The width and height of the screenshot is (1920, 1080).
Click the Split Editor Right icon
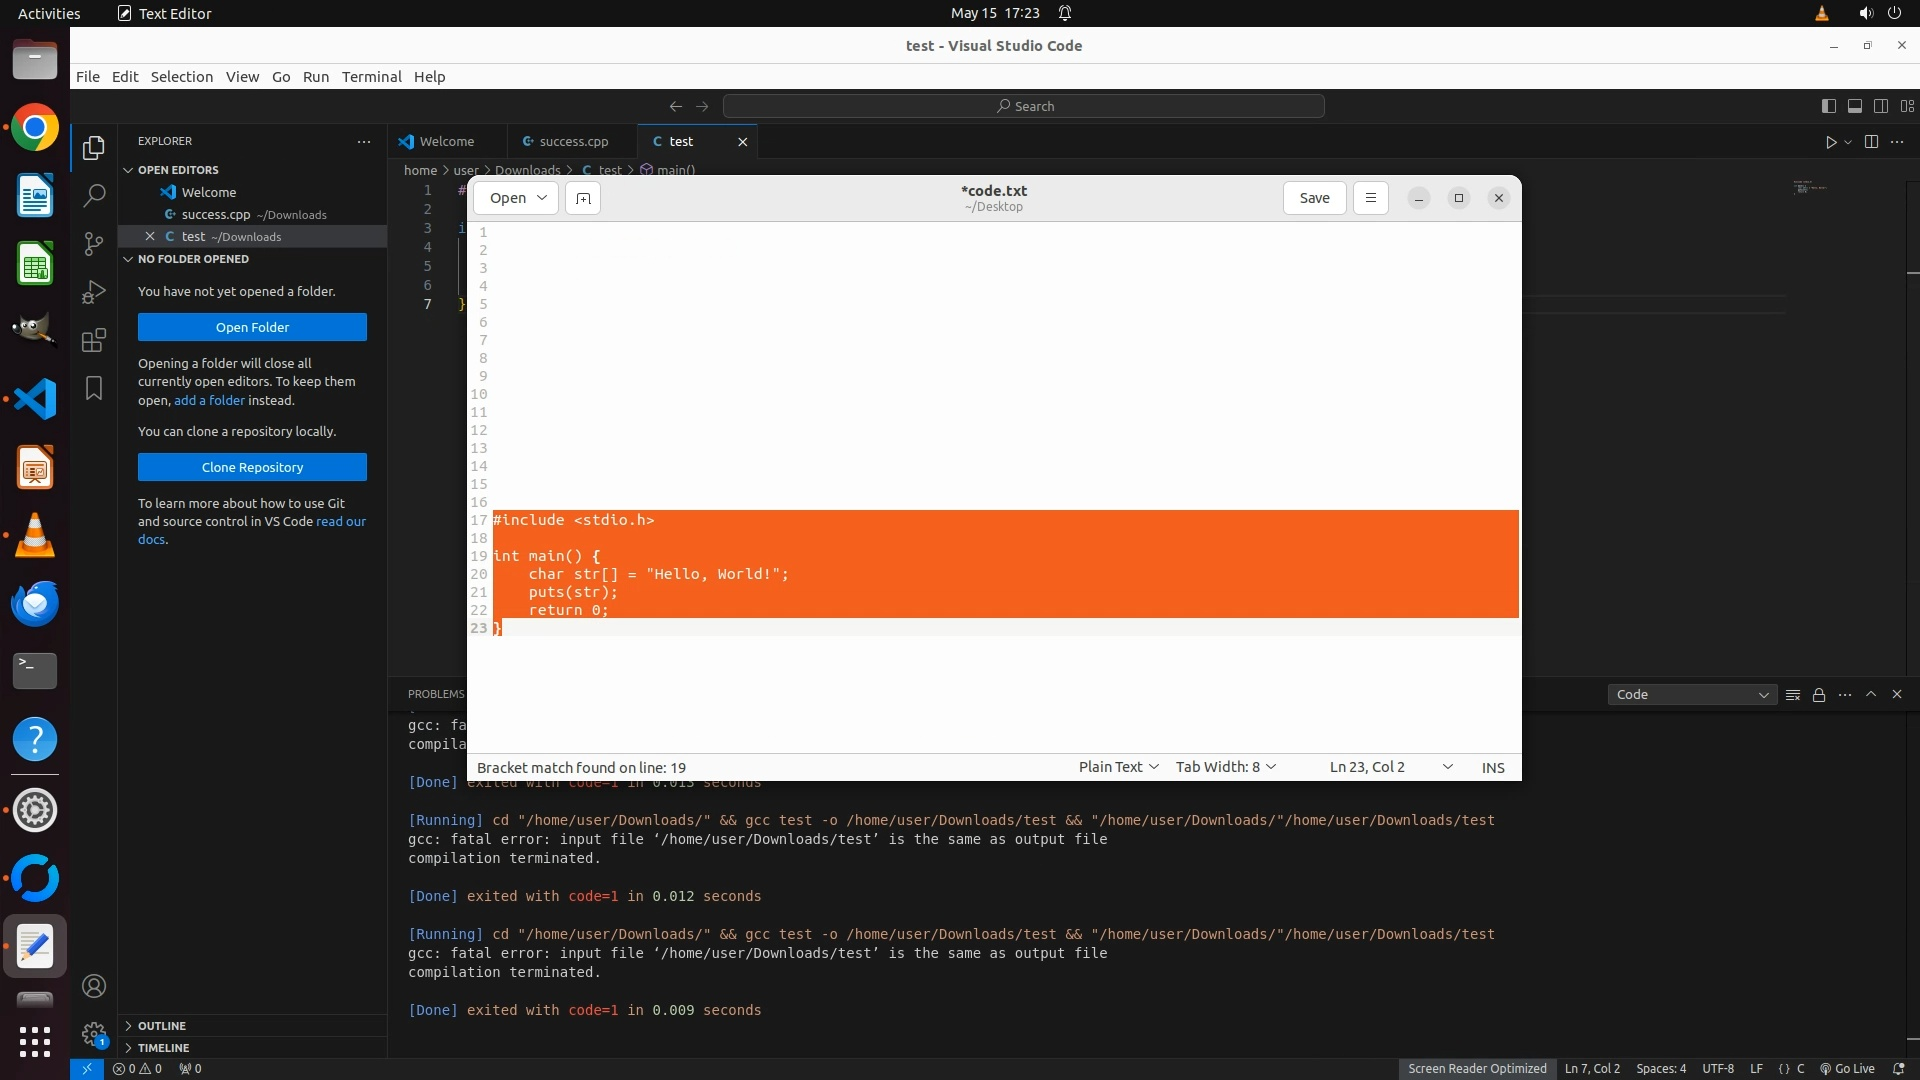(1871, 142)
